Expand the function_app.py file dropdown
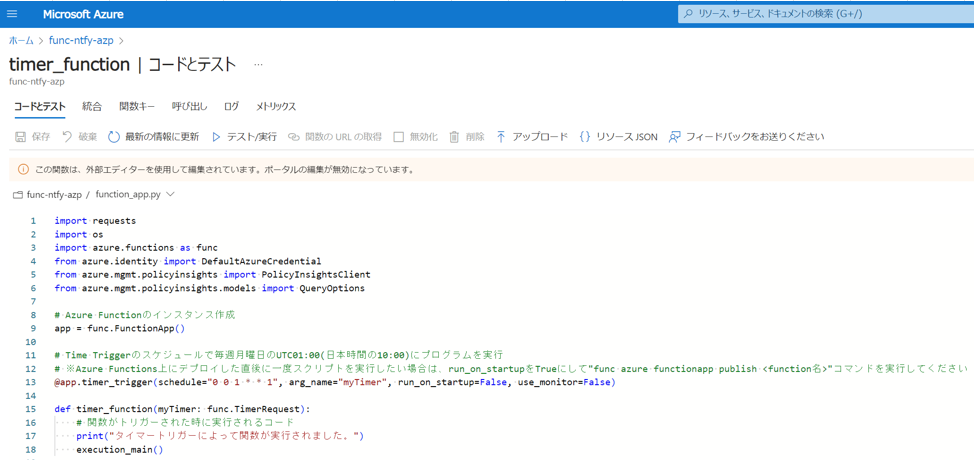The height and width of the screenshot is (460, 974). (171, 194)
